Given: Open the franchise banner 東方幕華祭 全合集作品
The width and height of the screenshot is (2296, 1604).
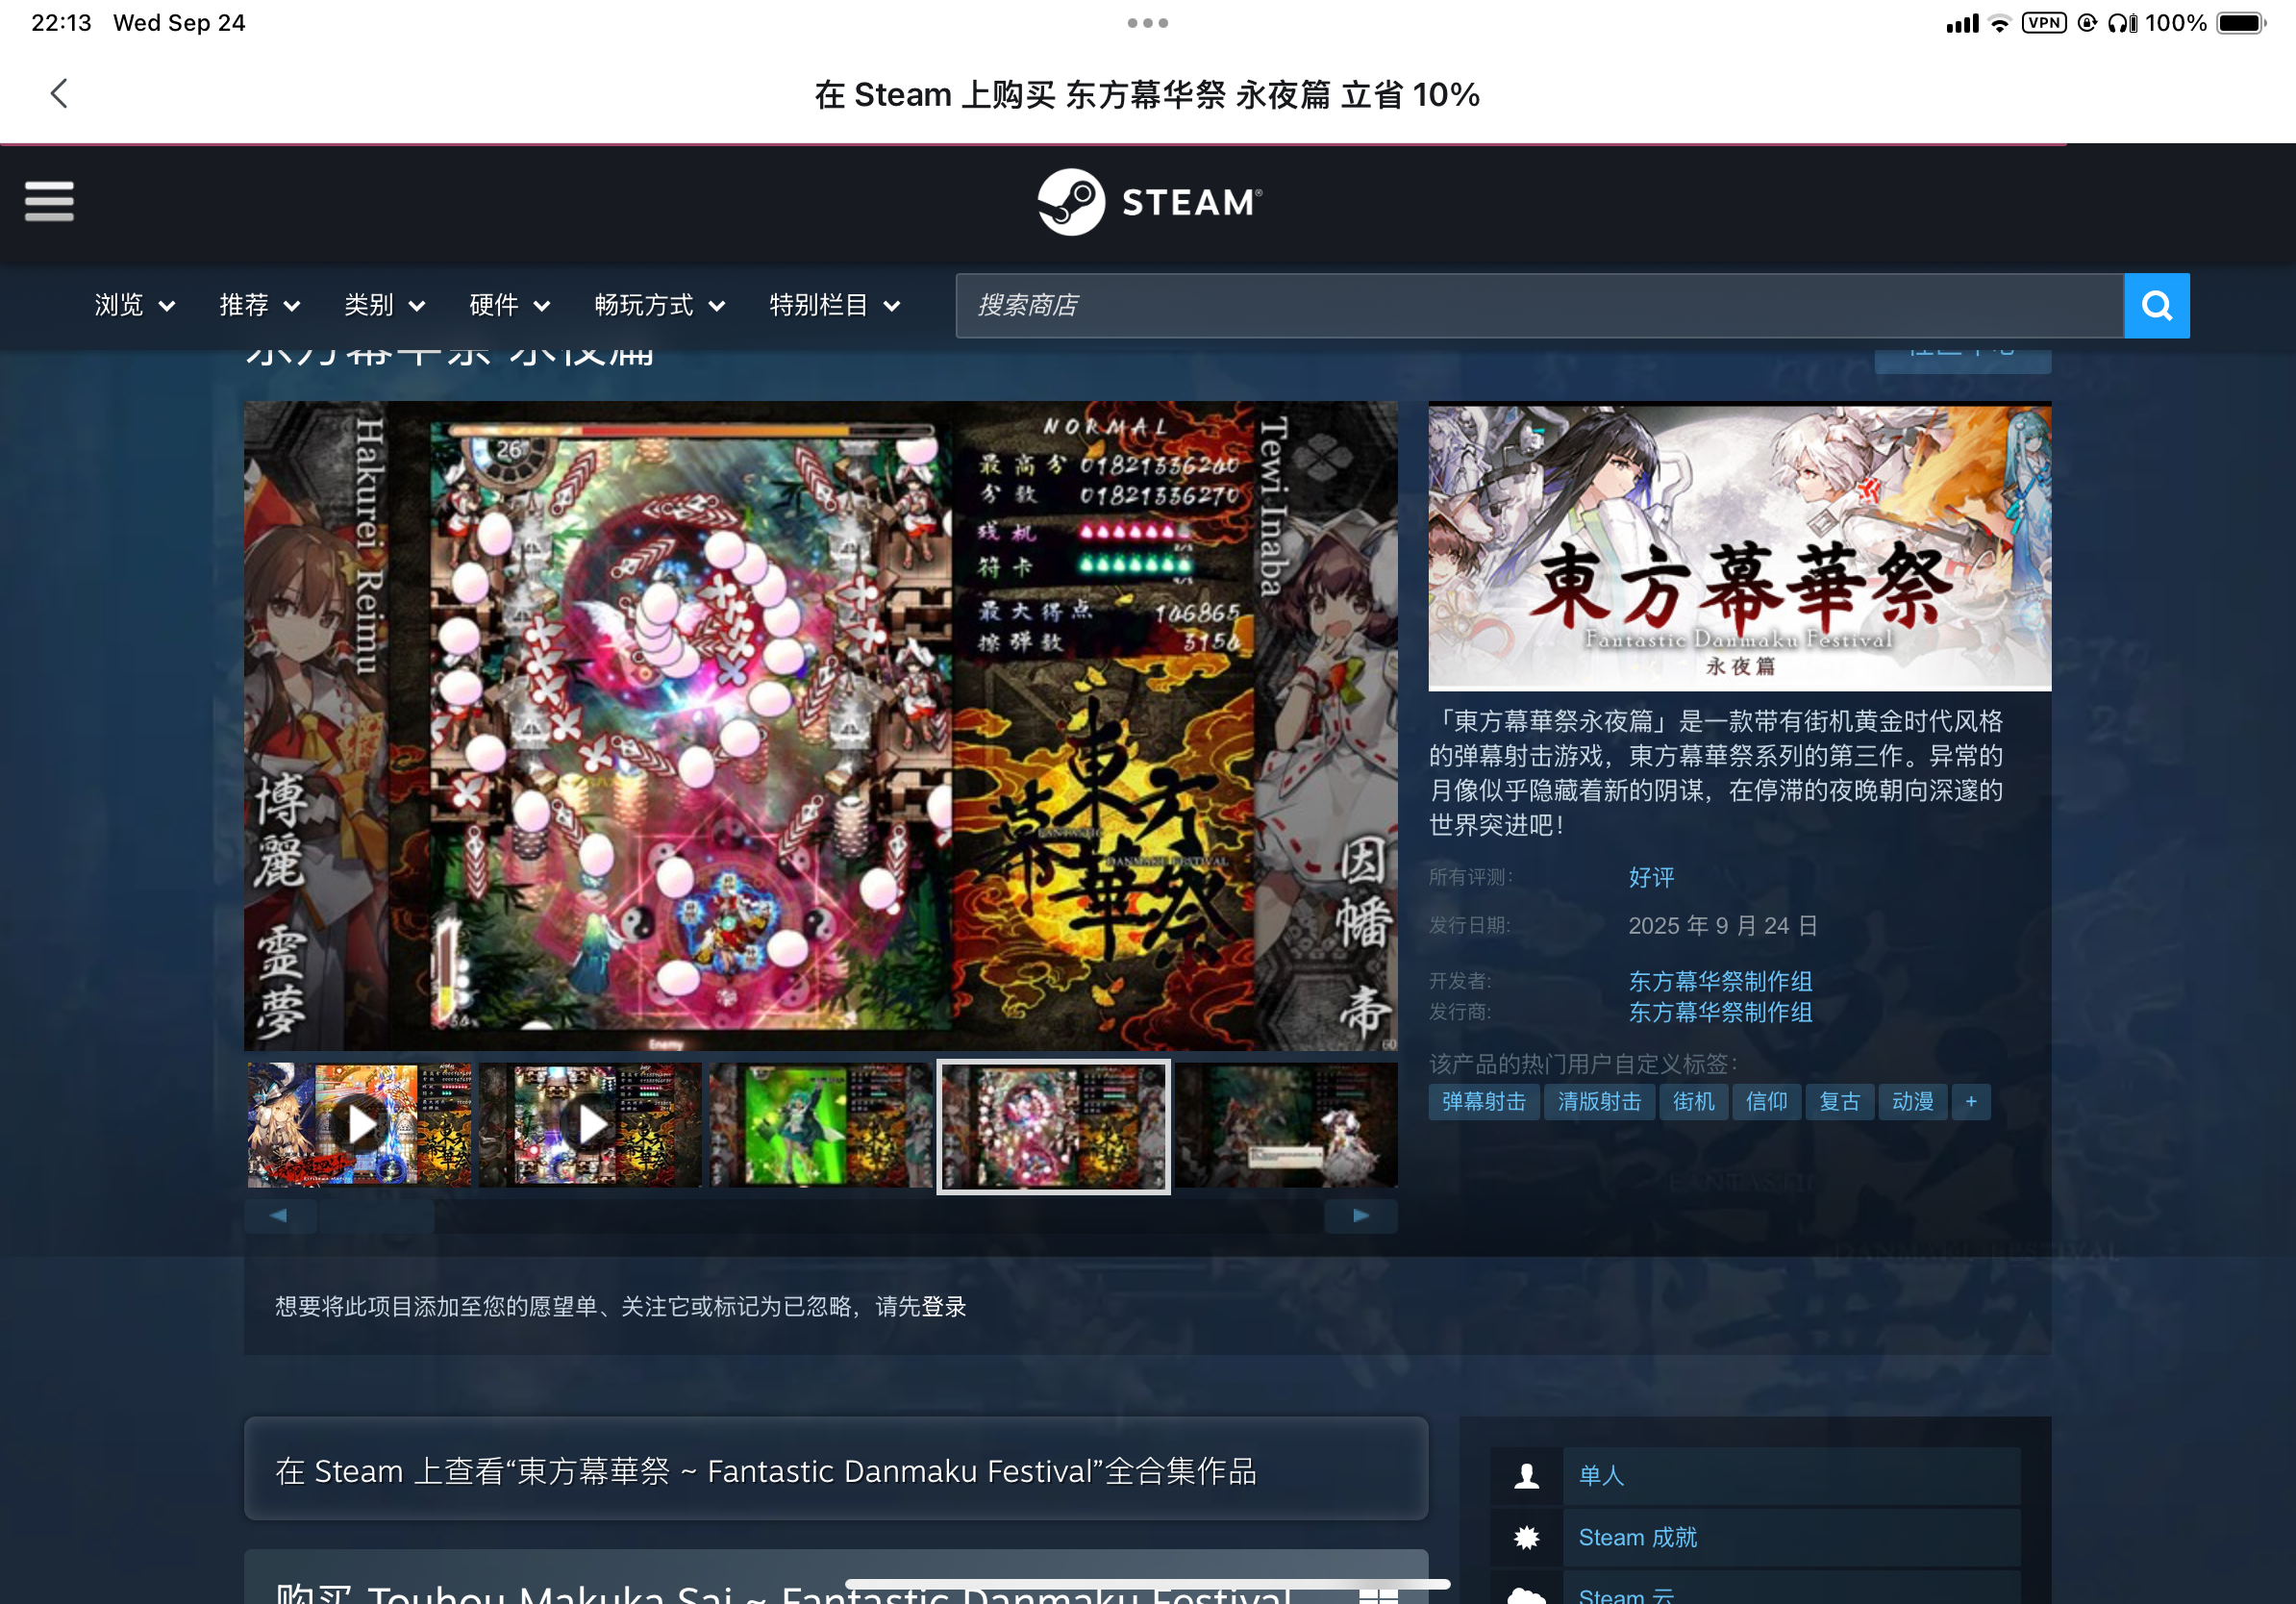Looking at the screenshot, I should pyautogui.click(x=836, y=1470).
